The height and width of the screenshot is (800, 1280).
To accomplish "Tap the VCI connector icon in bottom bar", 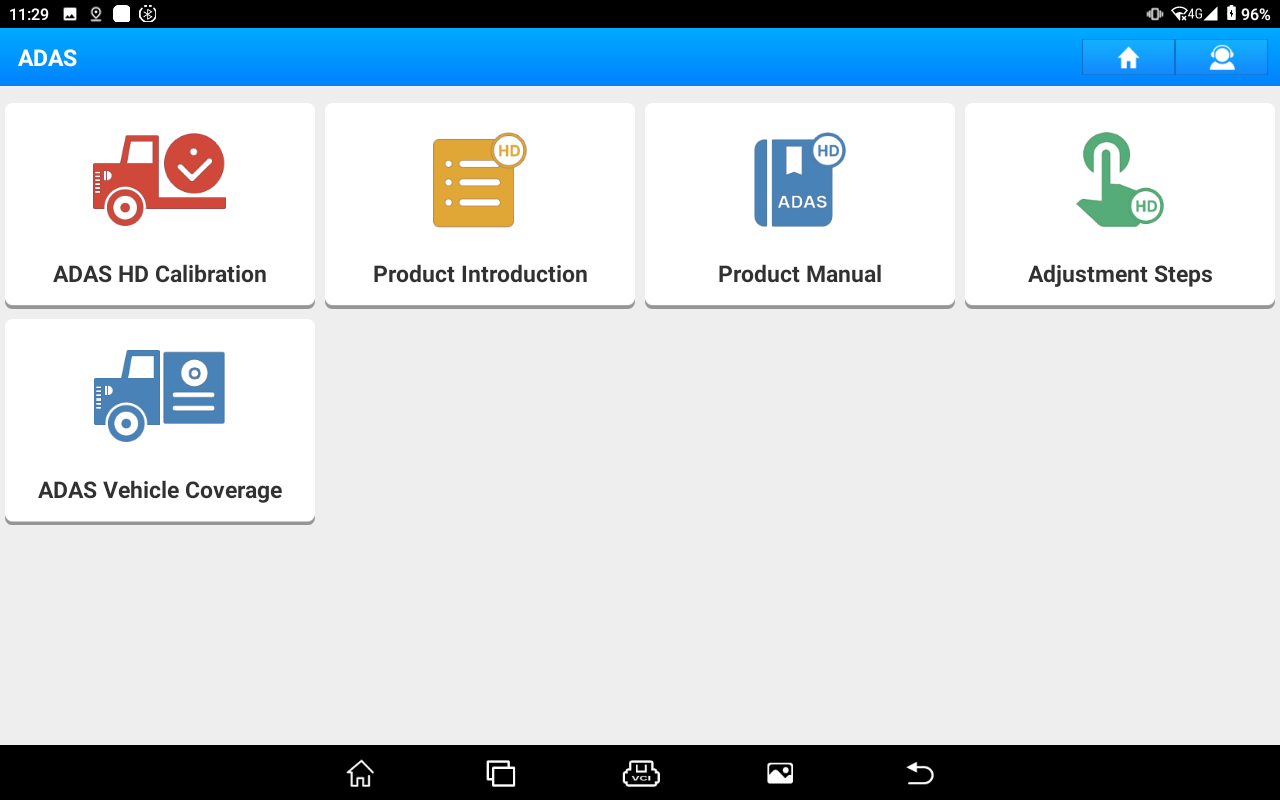I will (x=641, y=773).
